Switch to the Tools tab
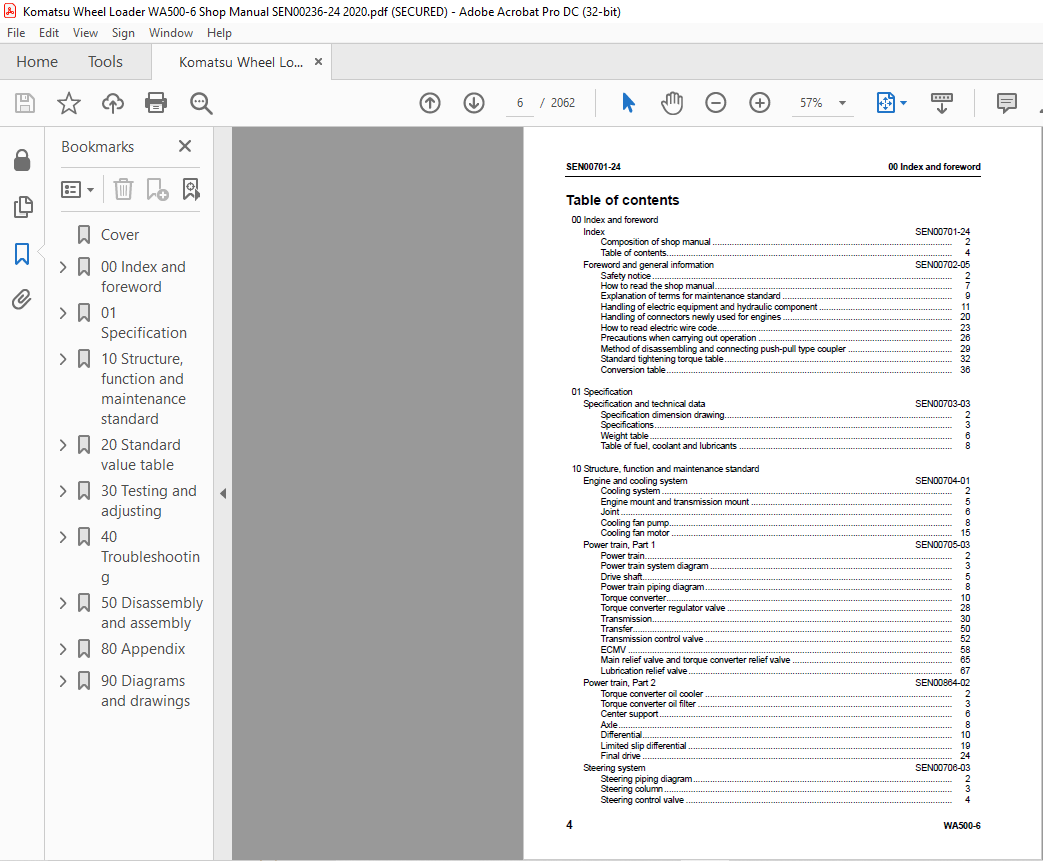Viewport: 1043px width, 861px height. pos(105,62)
